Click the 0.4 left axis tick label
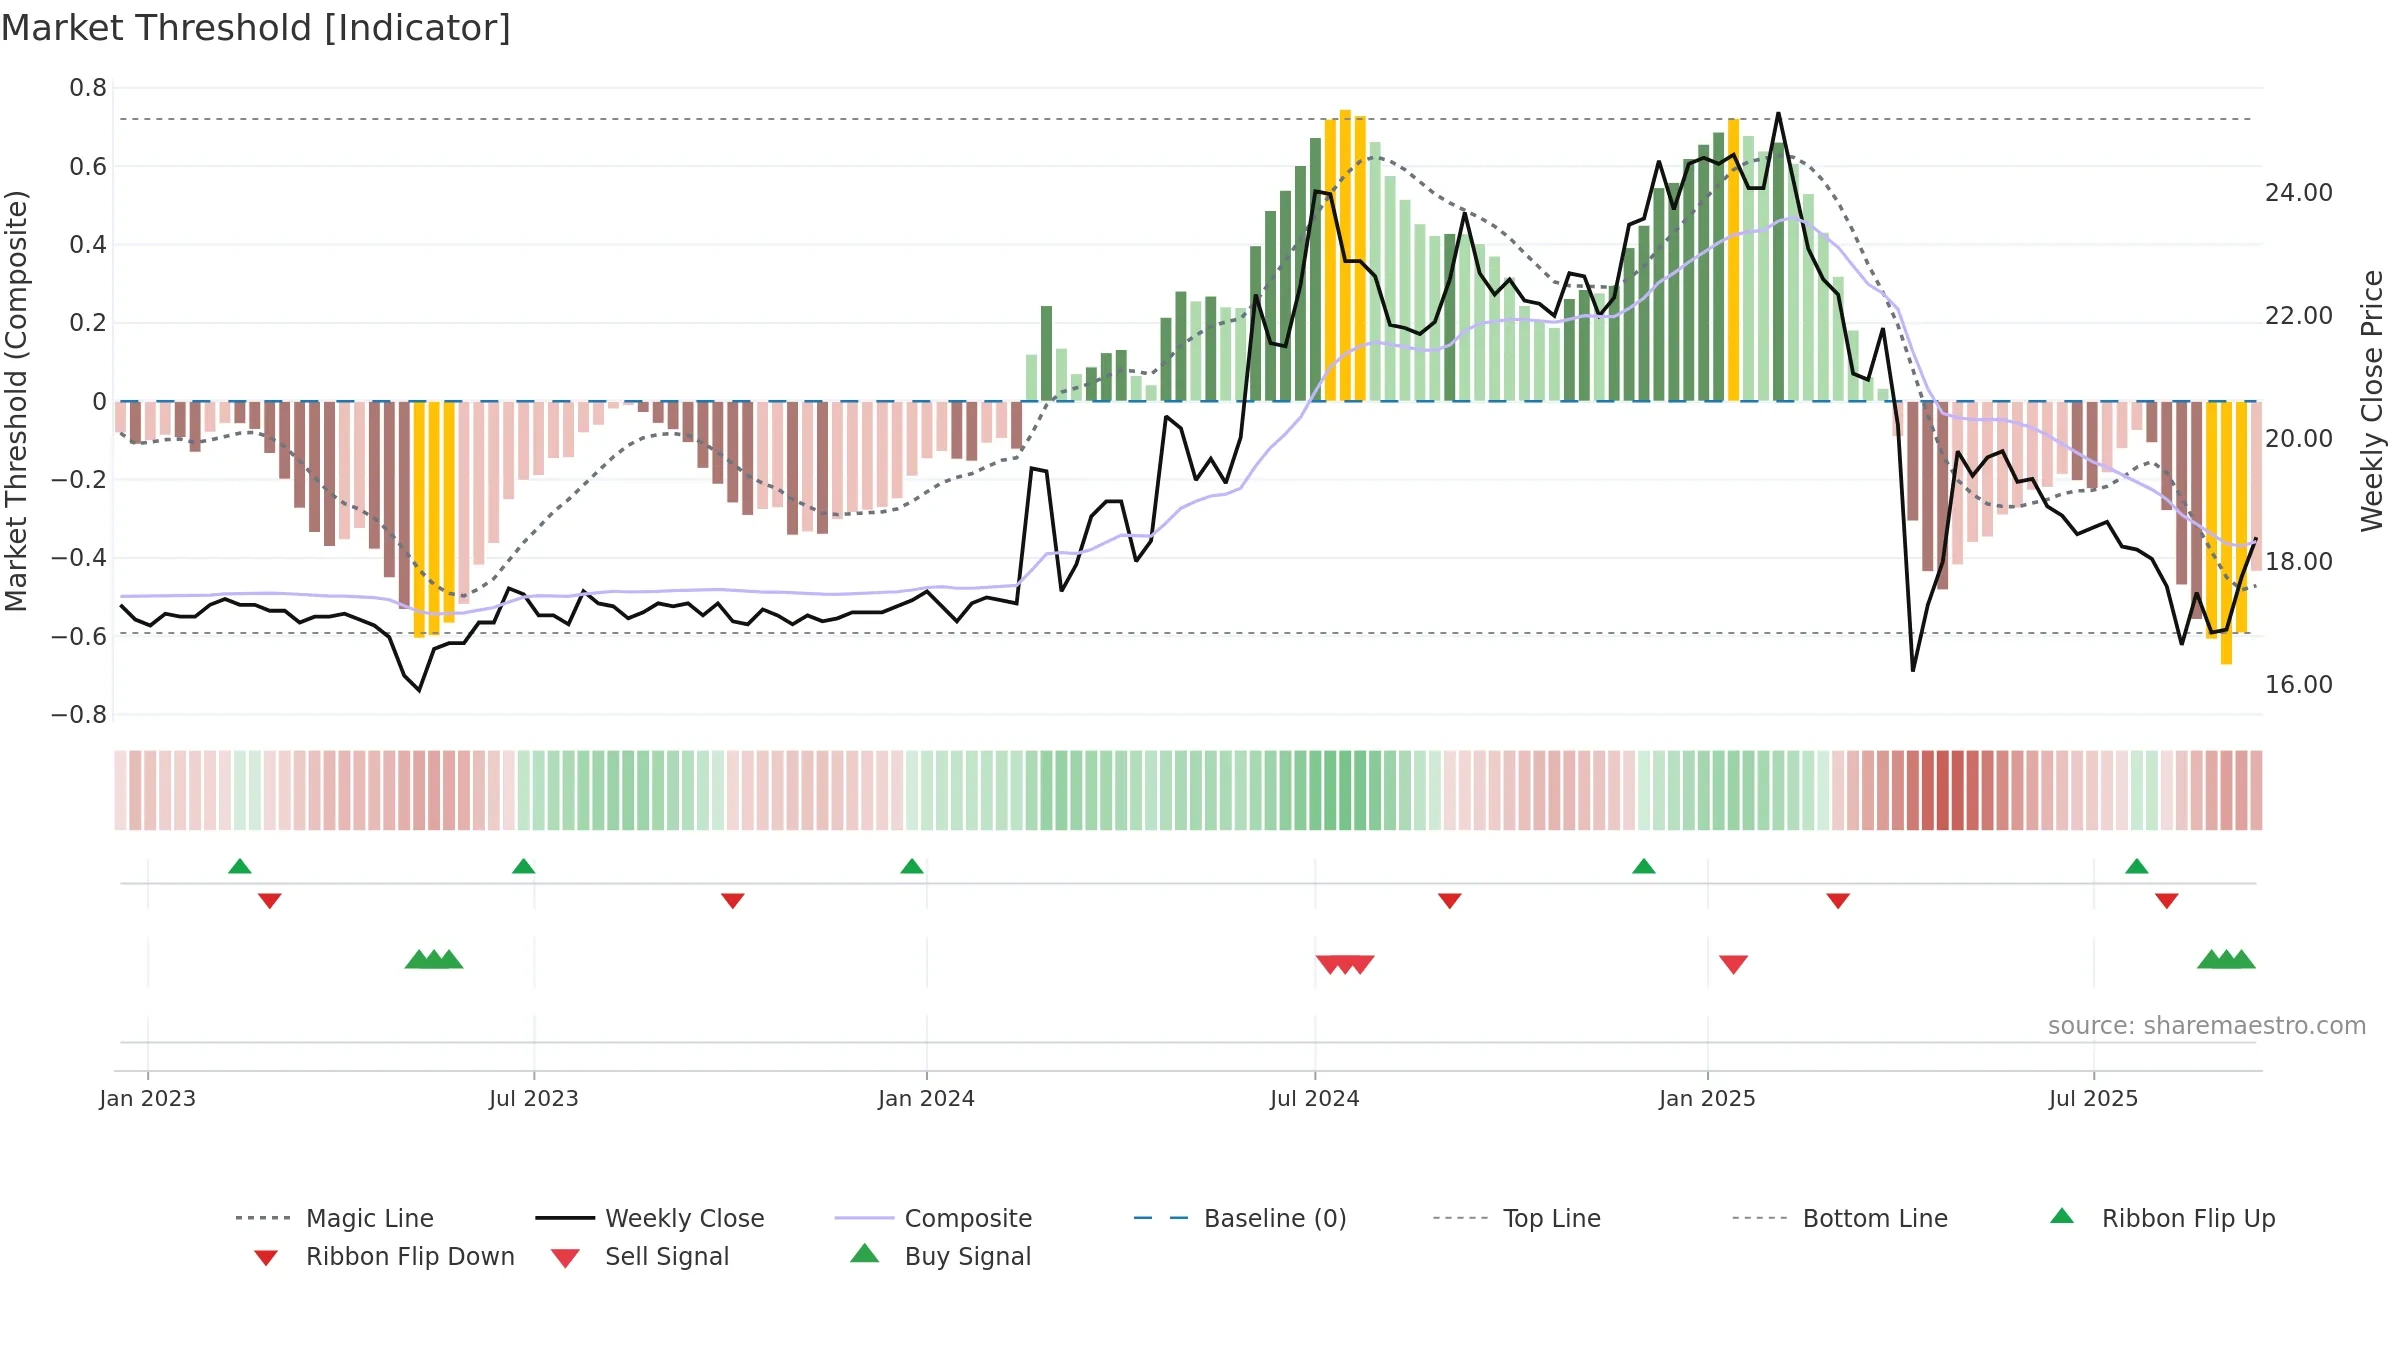This screenshot has width=2400, height=1350. coord(88,245)
